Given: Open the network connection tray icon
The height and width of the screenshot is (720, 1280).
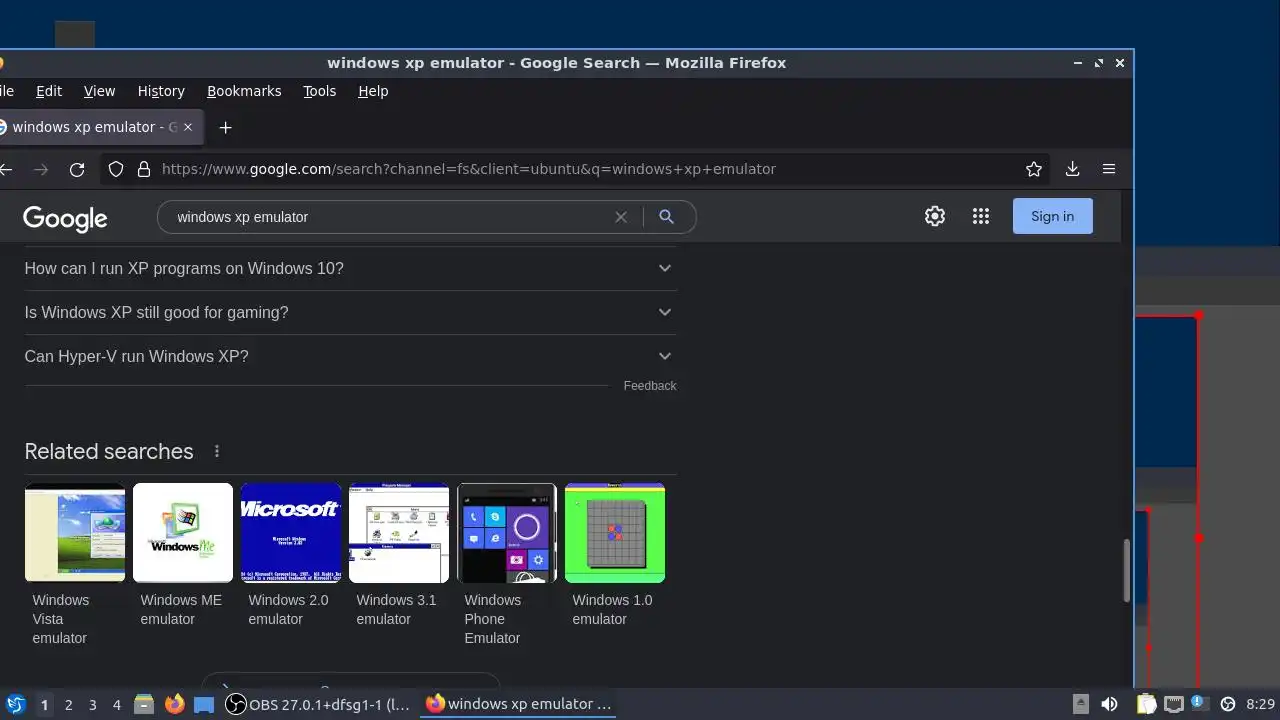Looking at the screenshot, I should (1173, 704).
